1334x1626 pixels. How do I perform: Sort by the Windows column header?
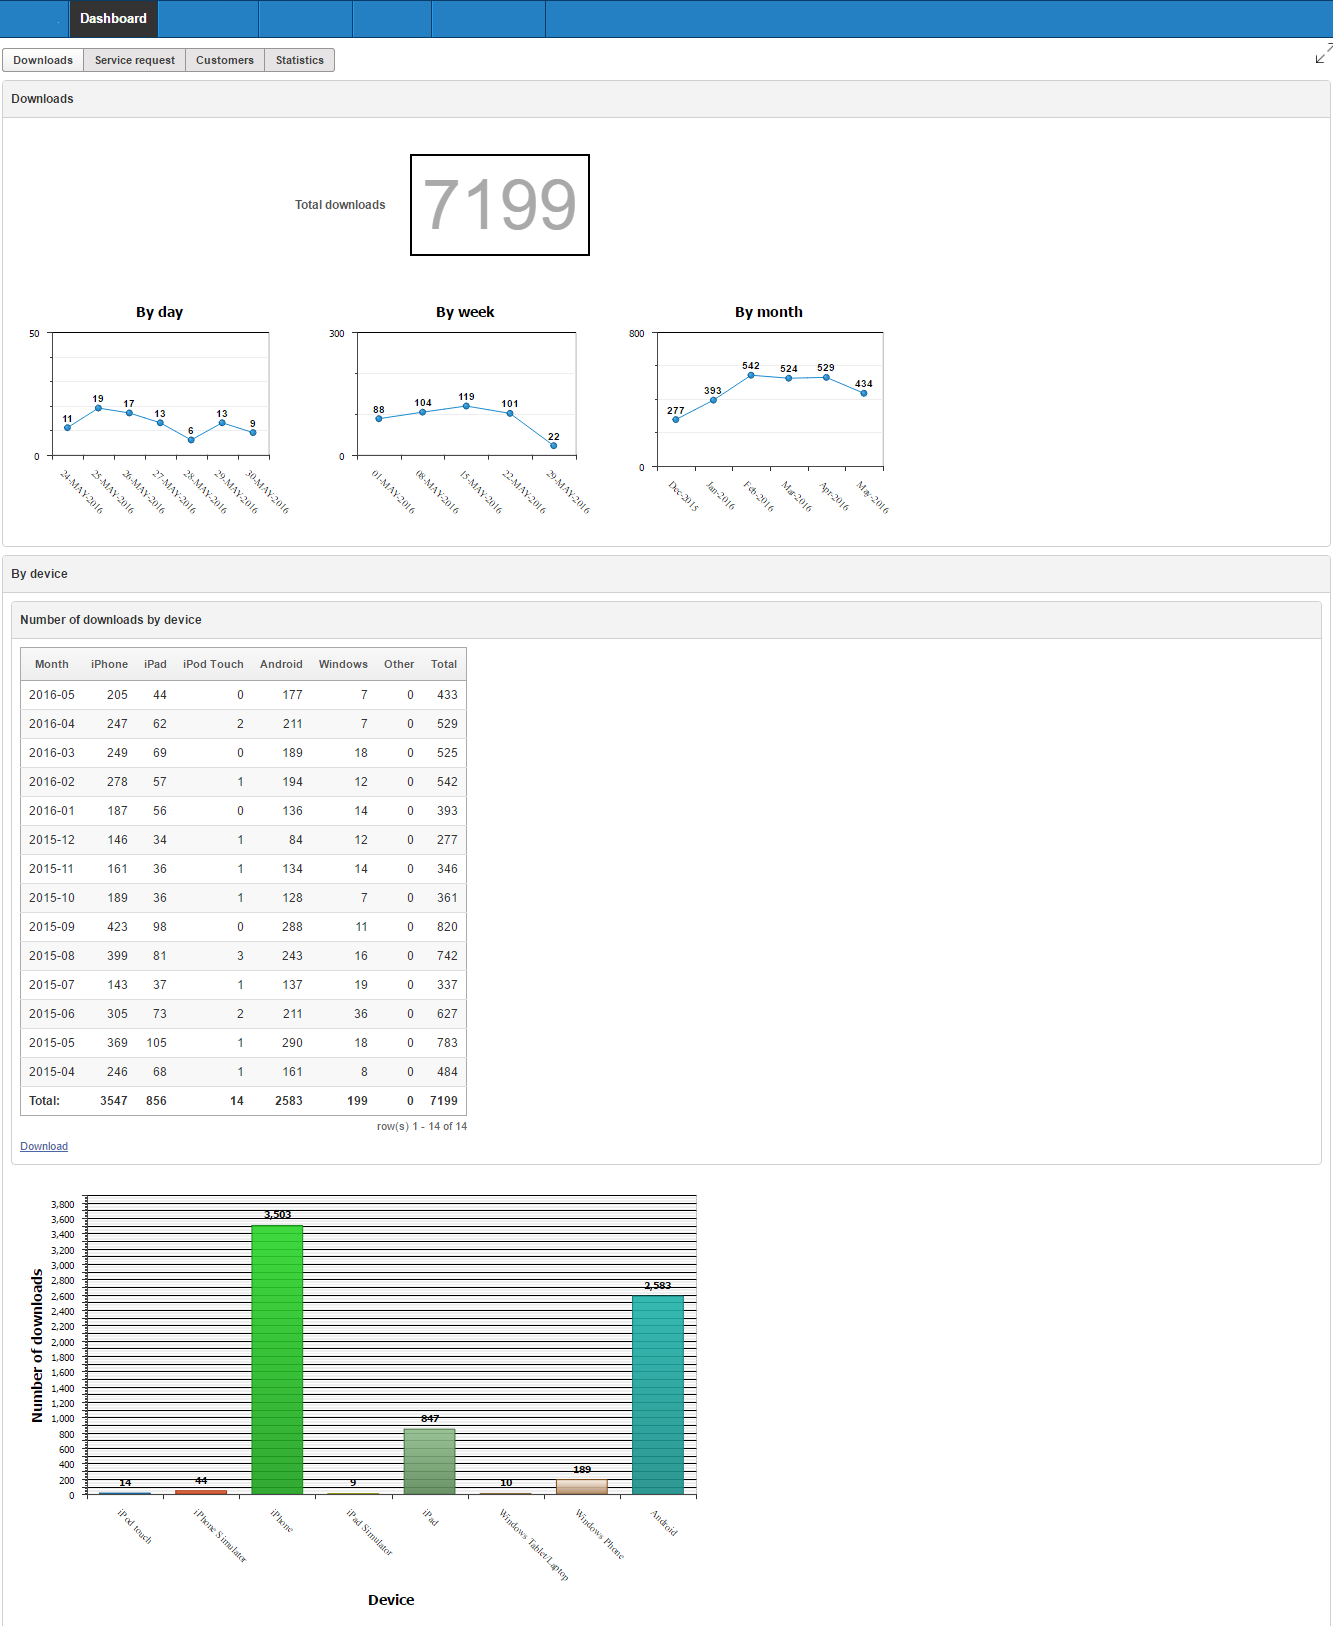(x=343, y=664)
